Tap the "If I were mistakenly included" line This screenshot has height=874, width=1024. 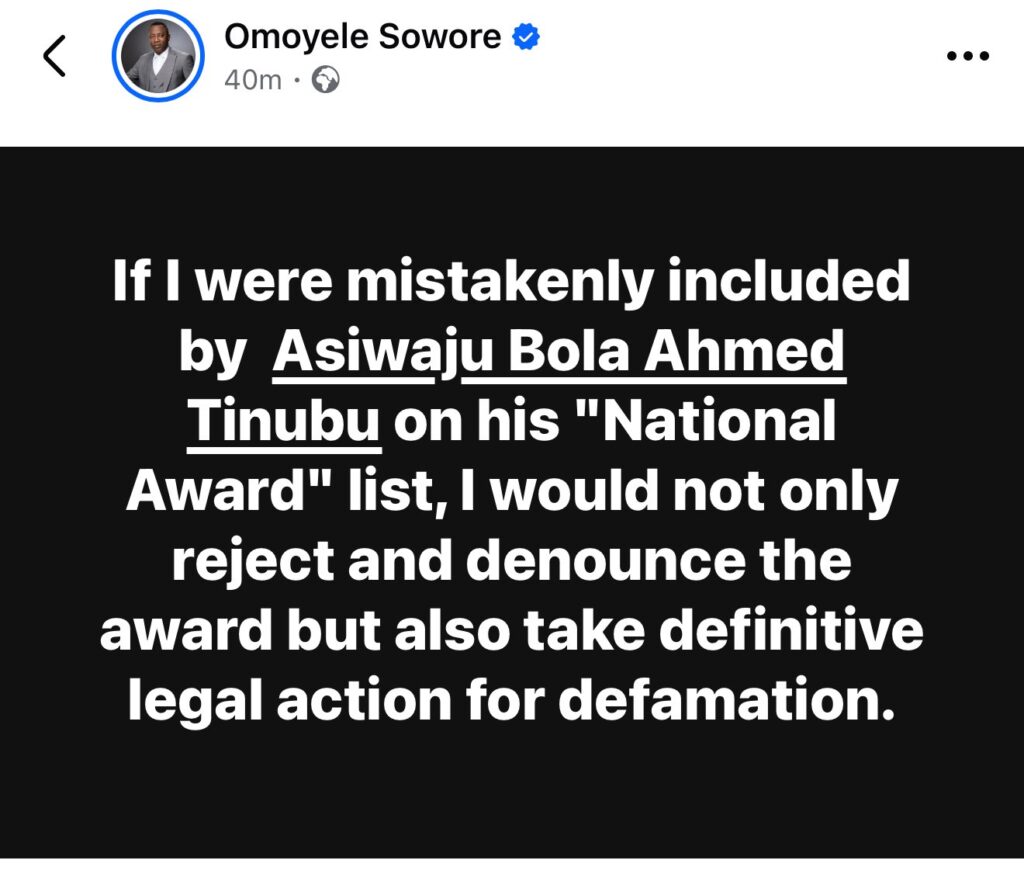point(511,282)
